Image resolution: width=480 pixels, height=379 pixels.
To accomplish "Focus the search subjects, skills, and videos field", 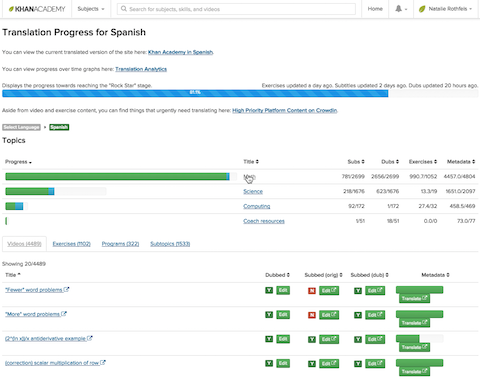I will click(236, 9).
